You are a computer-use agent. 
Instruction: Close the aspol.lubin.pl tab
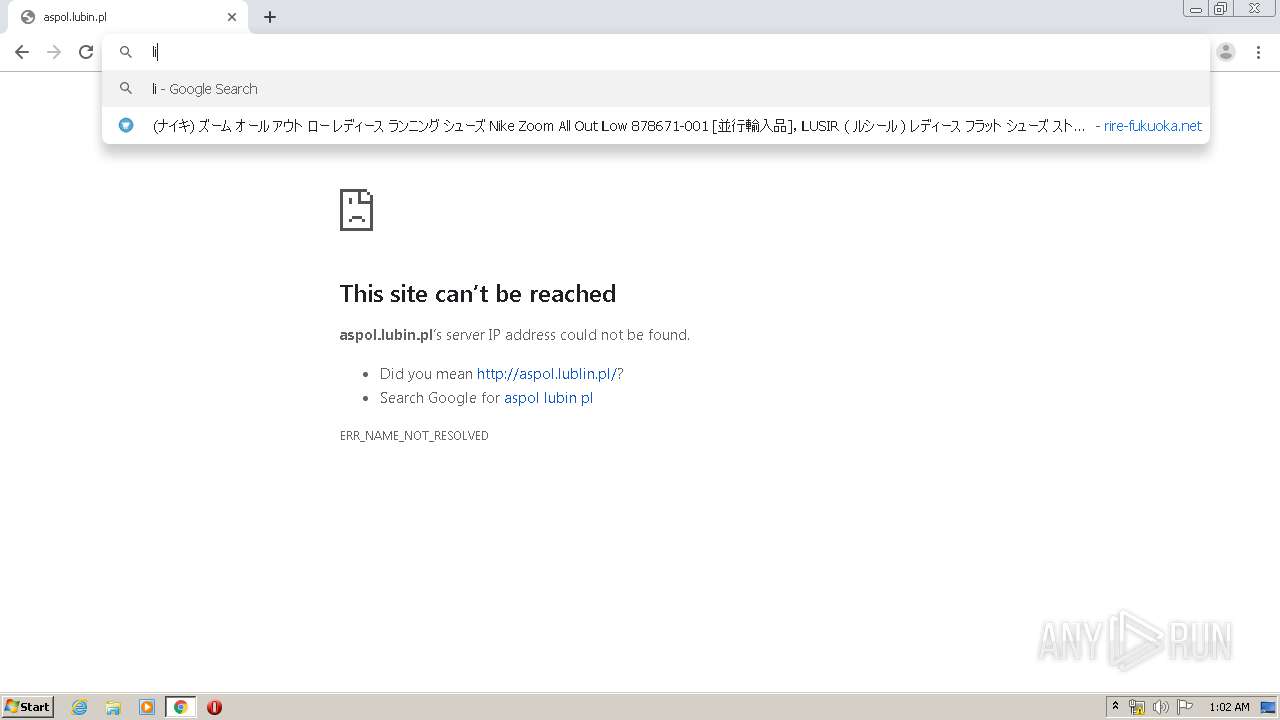coord(232,17)
